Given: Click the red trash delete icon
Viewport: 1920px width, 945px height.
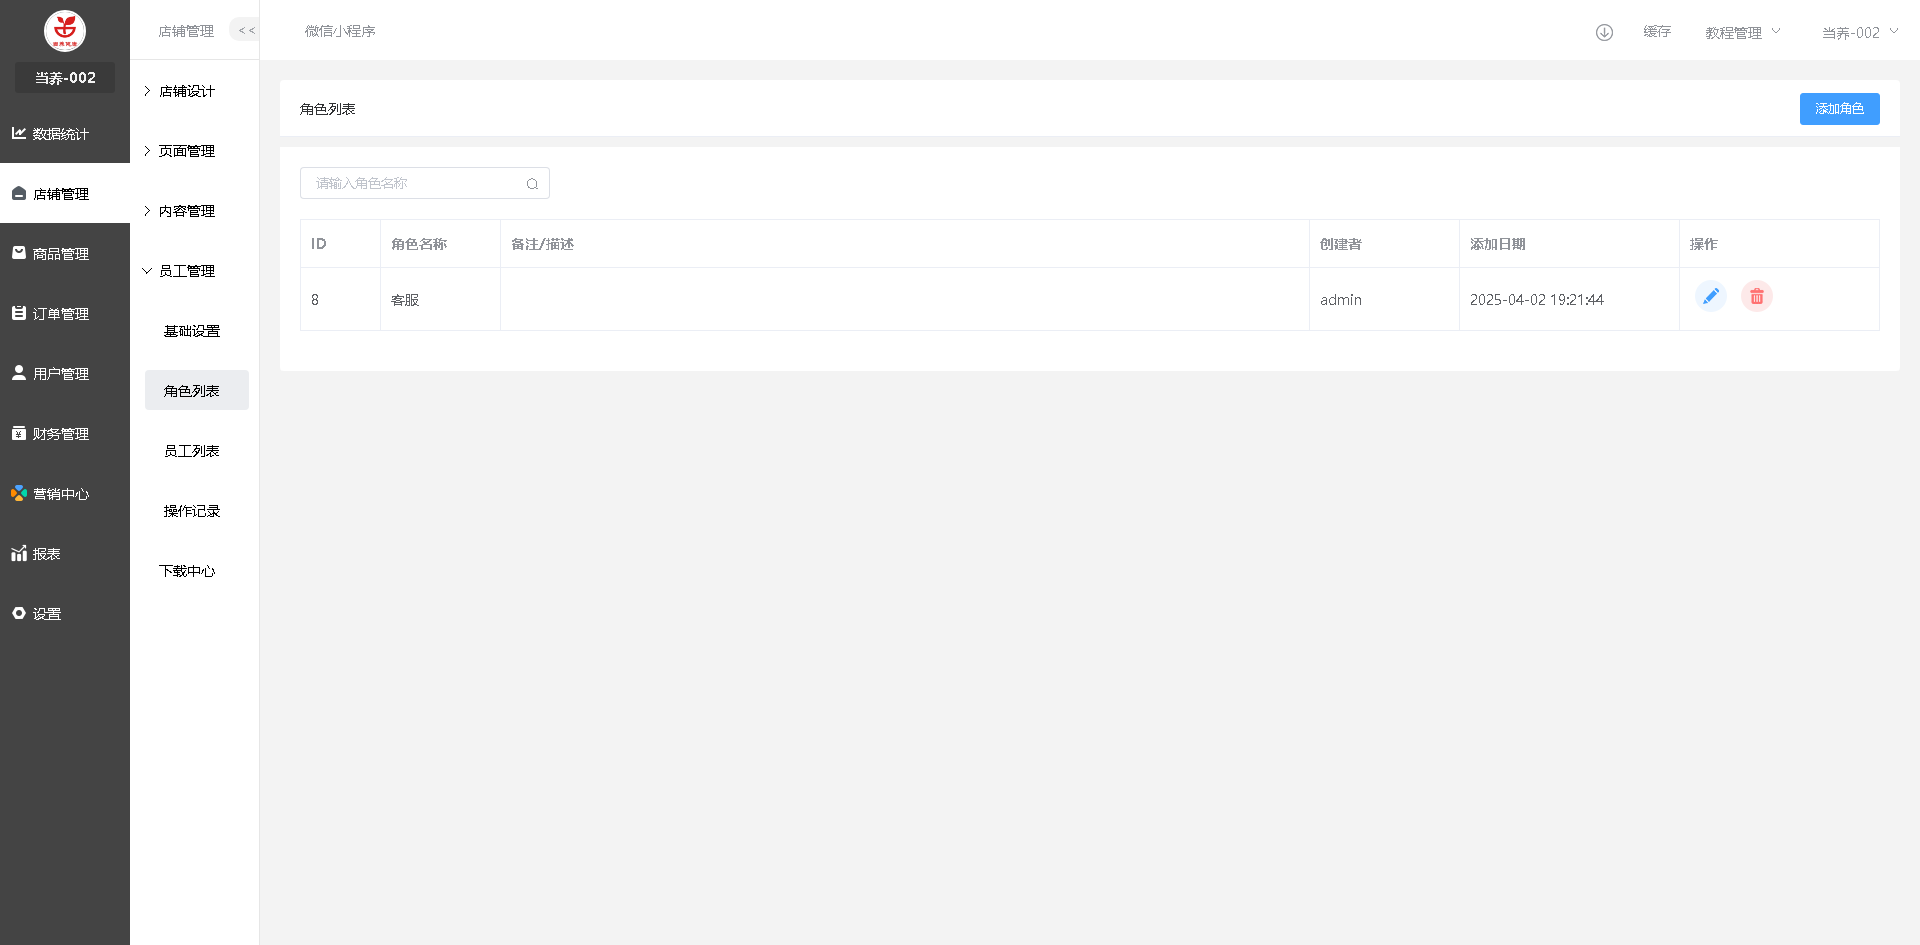Looking at the screenshot, I should [x=1756, y=297].
